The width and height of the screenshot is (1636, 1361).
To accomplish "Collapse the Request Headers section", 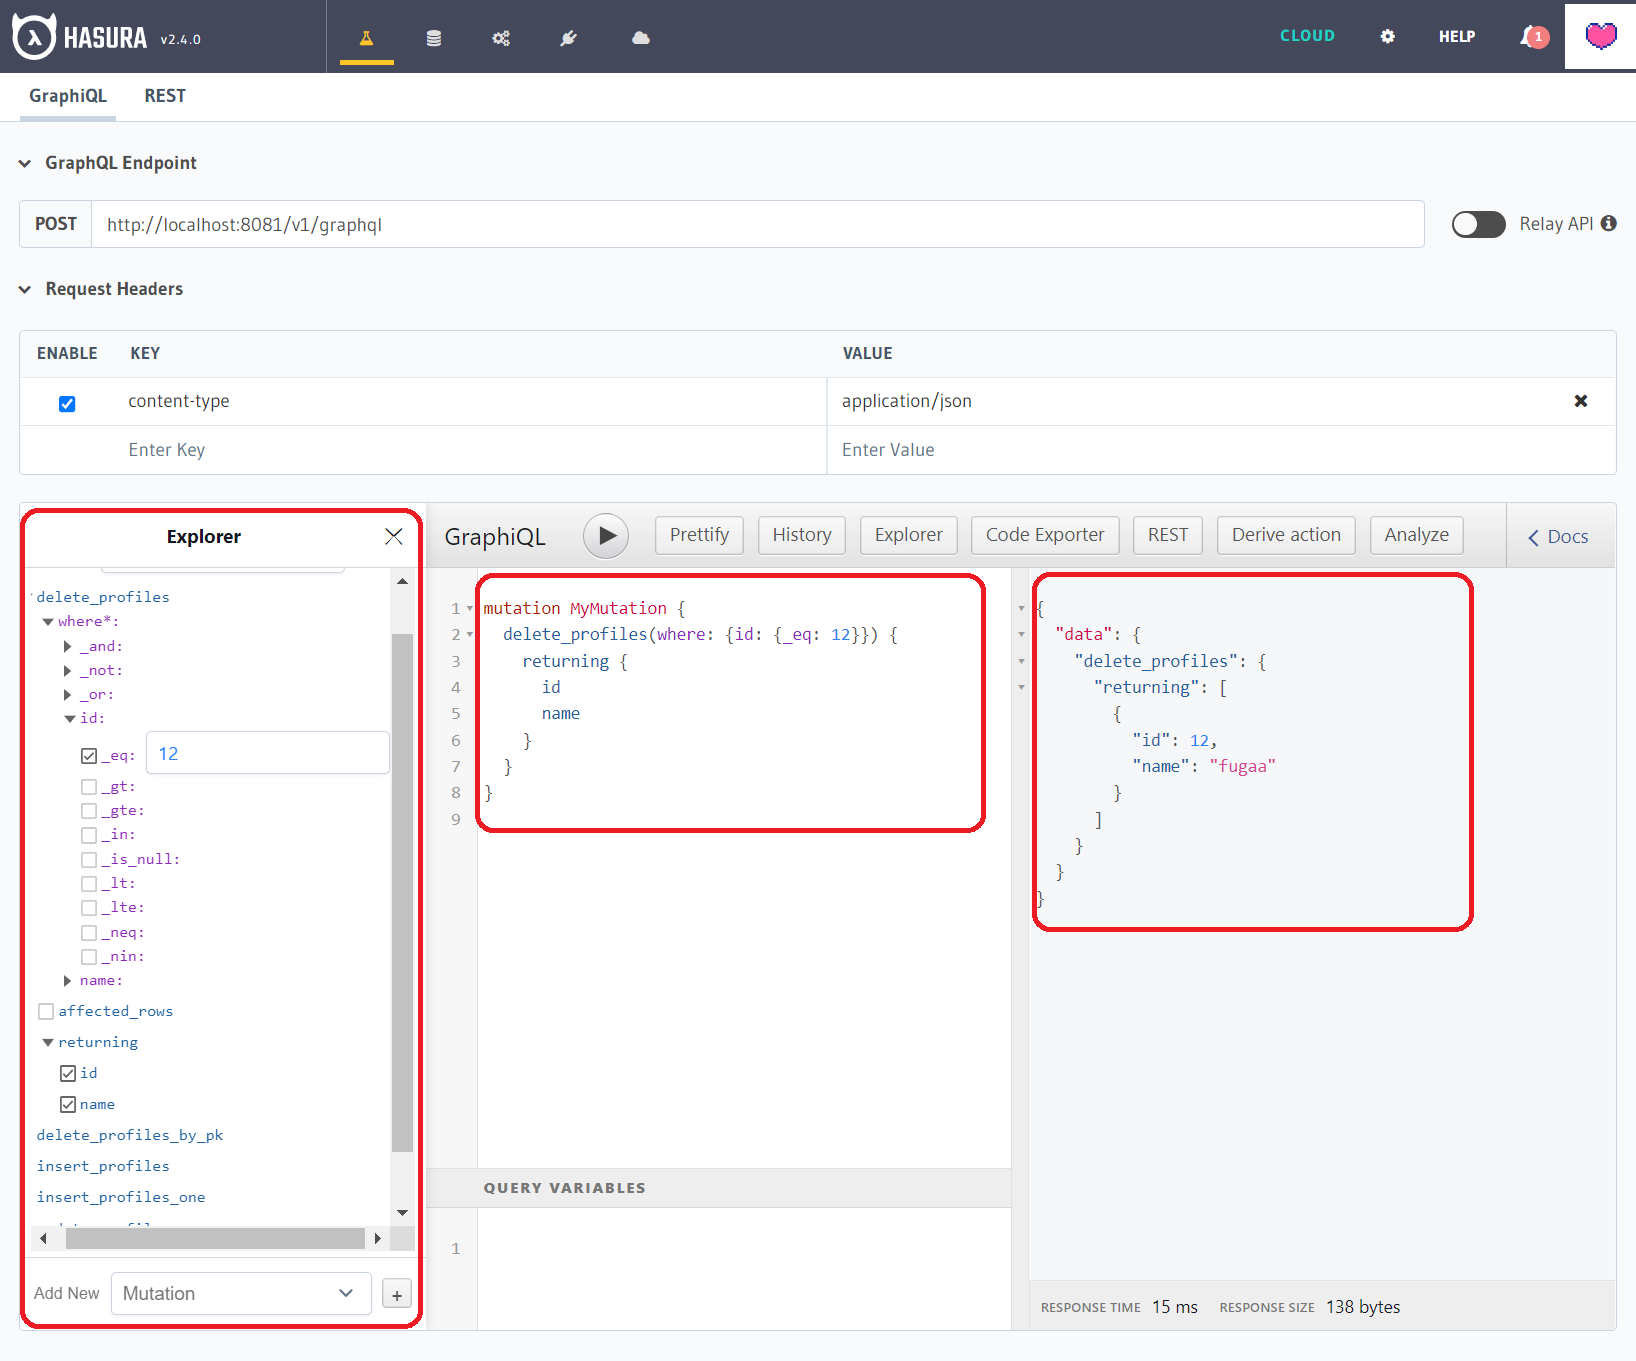I will pyautogui.click(x=25, y=289).
